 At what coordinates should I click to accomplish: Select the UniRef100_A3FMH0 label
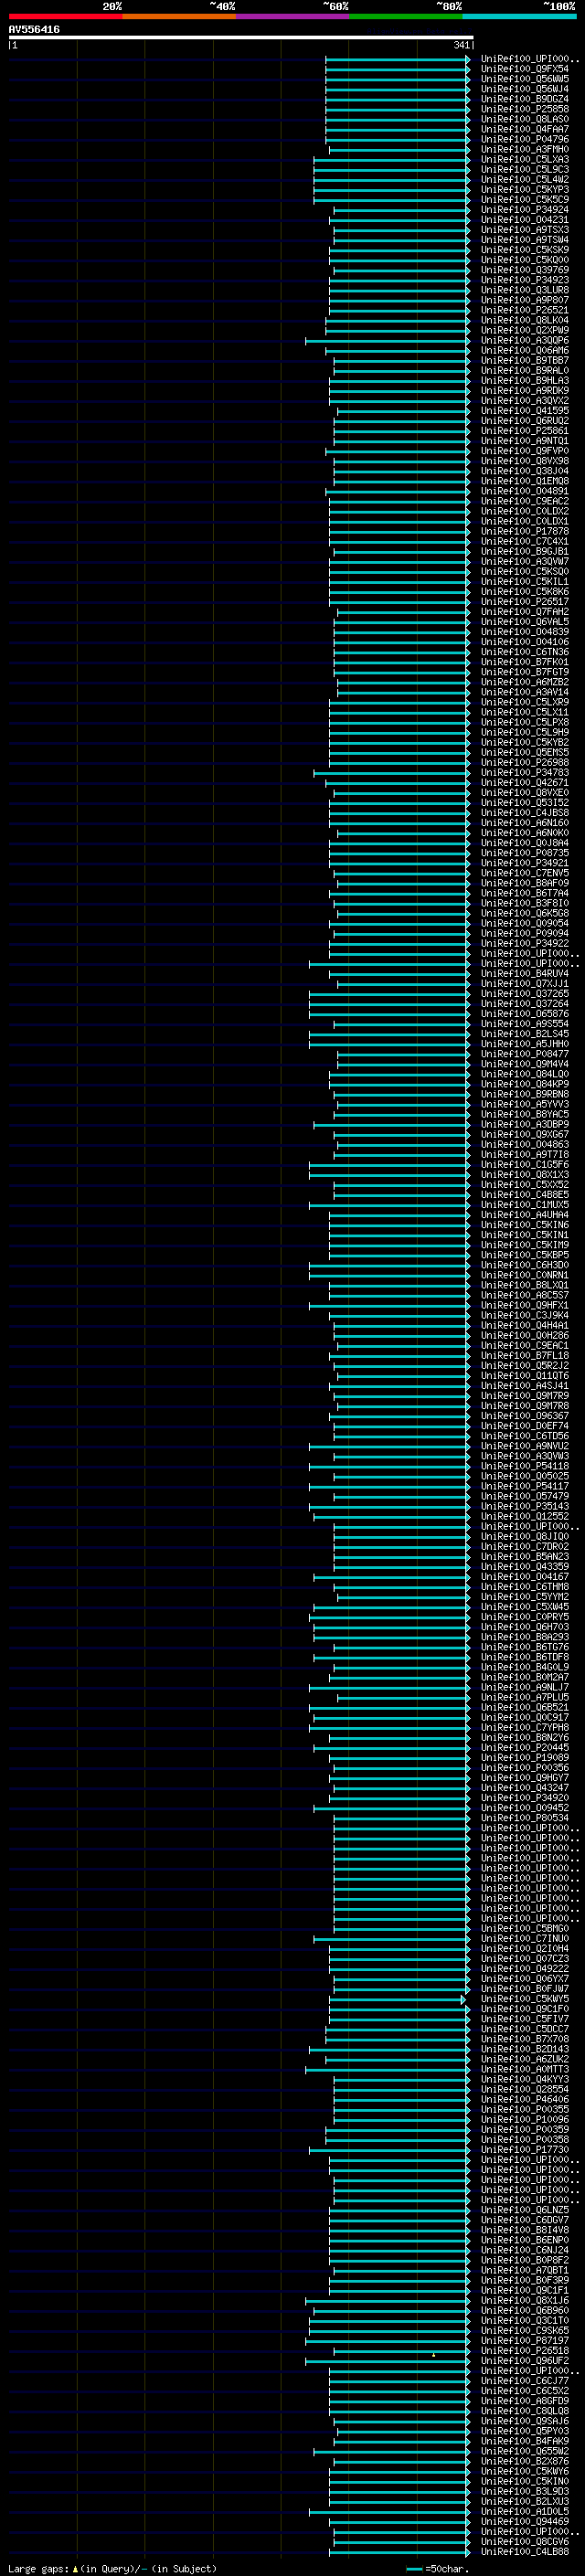pos(525,149)
